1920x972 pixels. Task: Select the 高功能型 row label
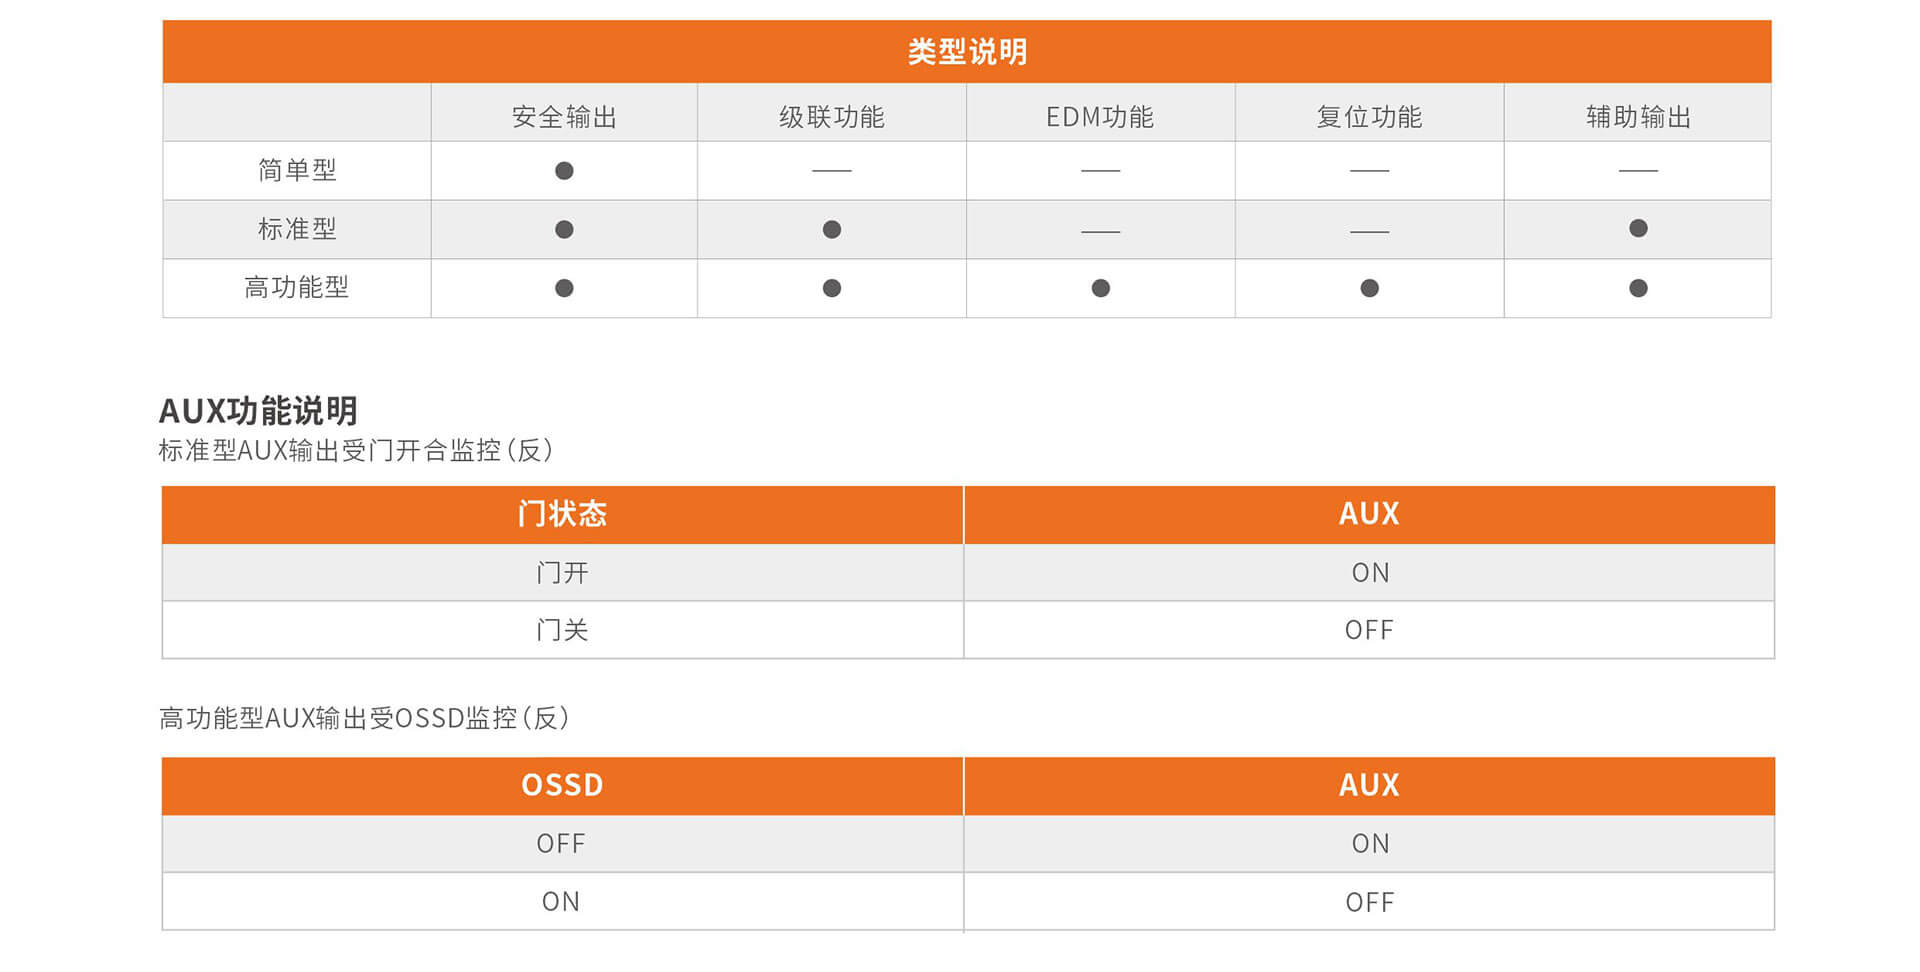(297, 288)
